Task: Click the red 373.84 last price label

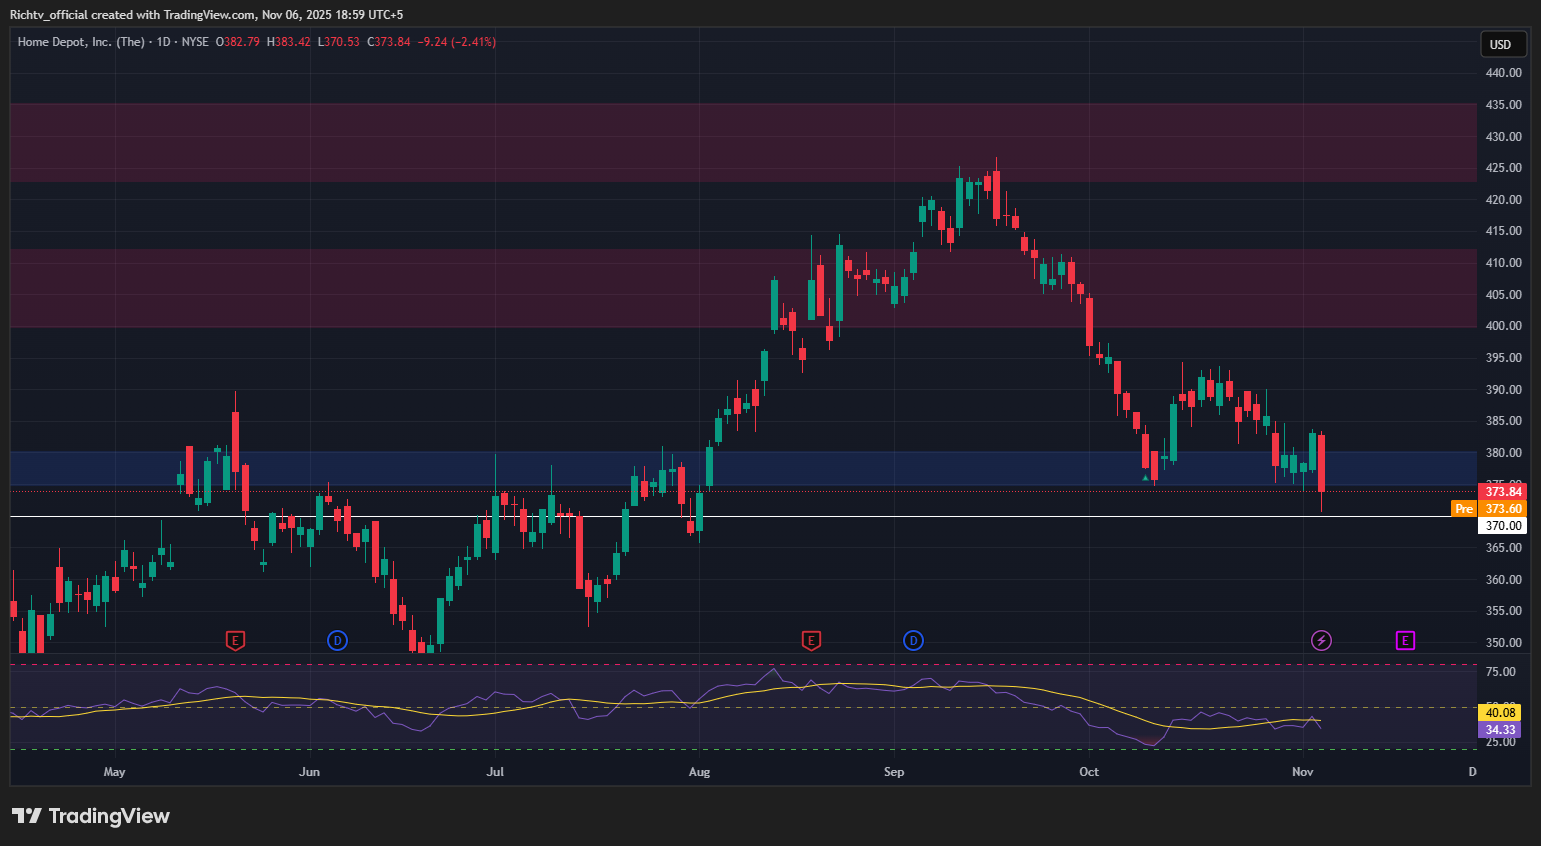Action: (1502, 492)
